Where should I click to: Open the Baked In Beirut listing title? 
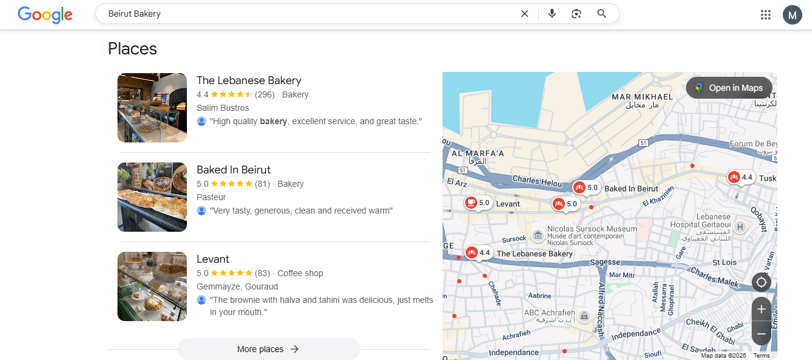tap(233, 170)
